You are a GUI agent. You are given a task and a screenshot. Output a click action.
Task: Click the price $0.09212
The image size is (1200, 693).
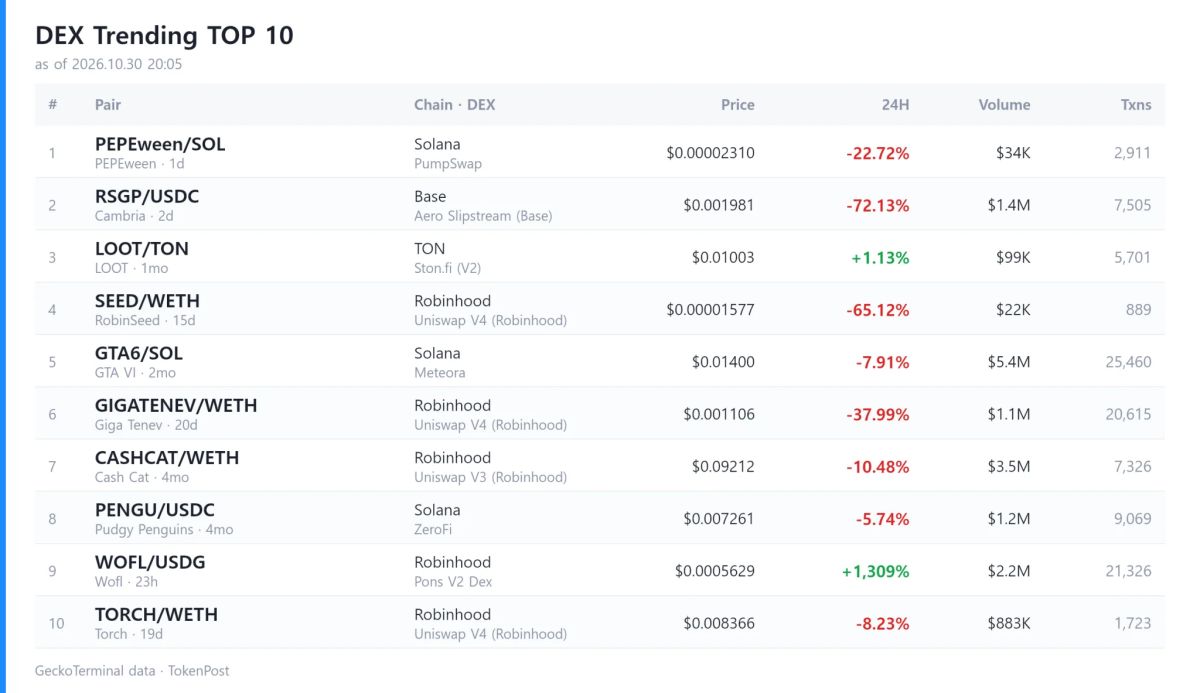724,467
